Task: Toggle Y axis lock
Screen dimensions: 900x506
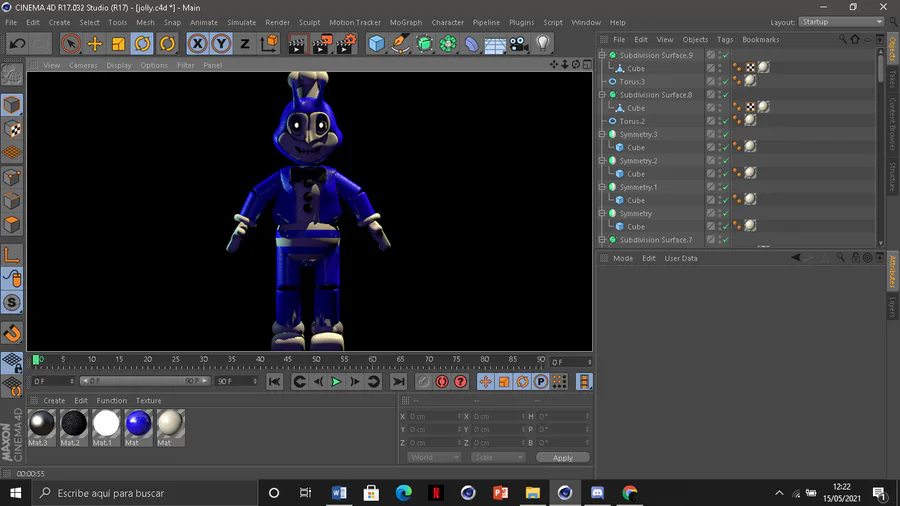Action: 221,44
